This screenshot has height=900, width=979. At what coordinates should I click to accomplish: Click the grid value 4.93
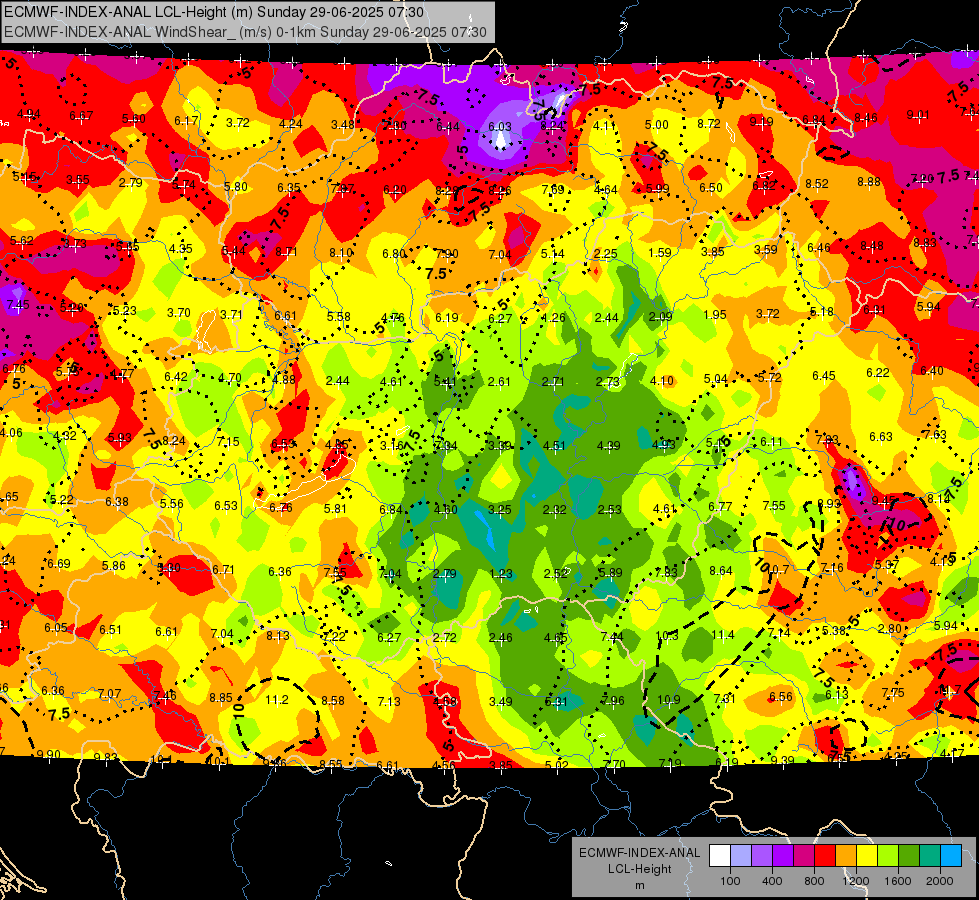tap(664, 444)
